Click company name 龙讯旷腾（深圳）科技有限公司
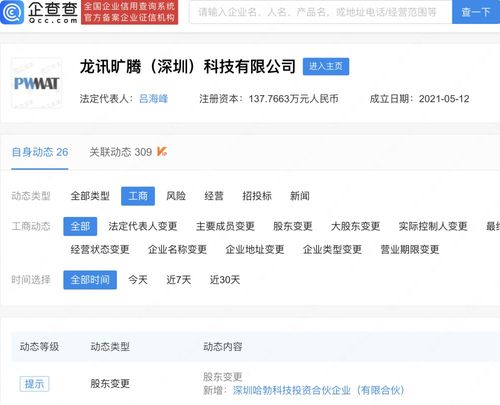The image size is (500, 405). point(188,66)
